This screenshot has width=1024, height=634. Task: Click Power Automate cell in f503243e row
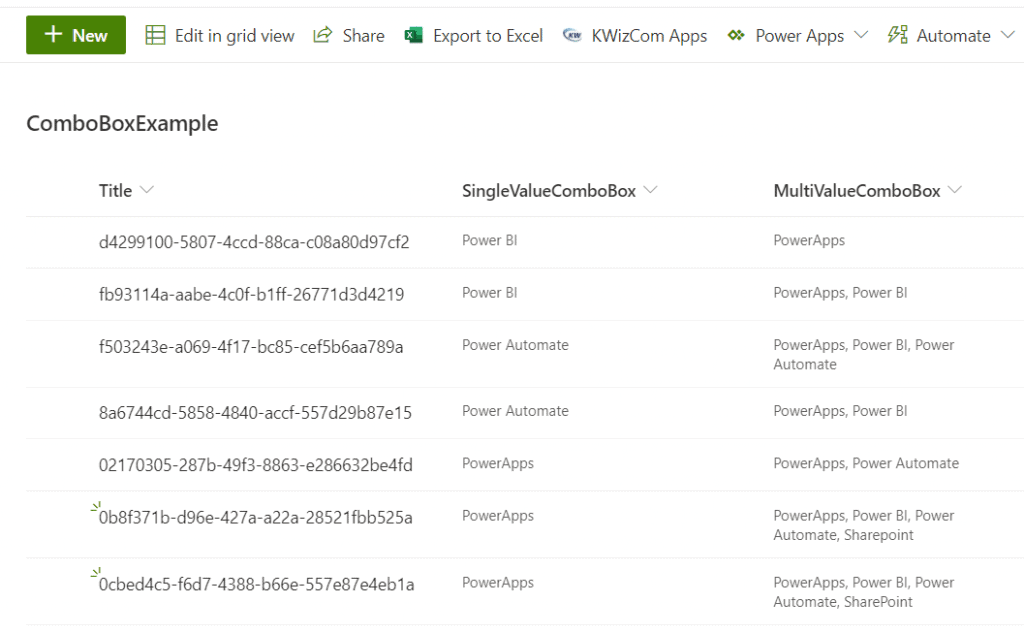point(515,345)
